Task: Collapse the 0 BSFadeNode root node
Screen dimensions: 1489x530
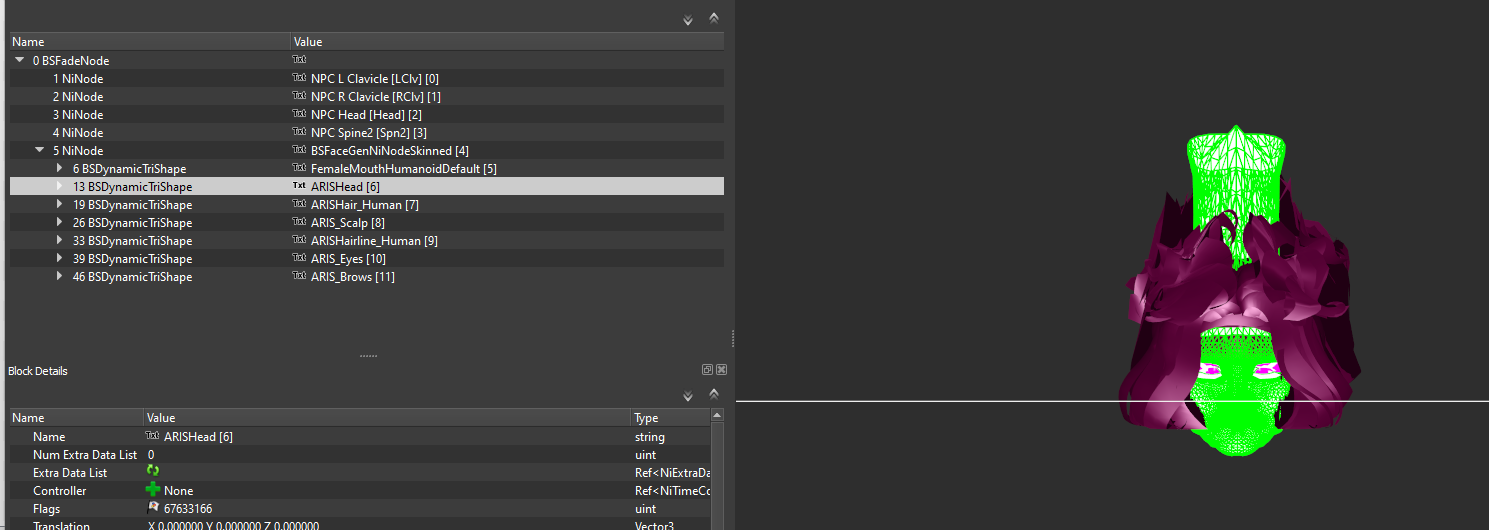Action: click(20, 60)
